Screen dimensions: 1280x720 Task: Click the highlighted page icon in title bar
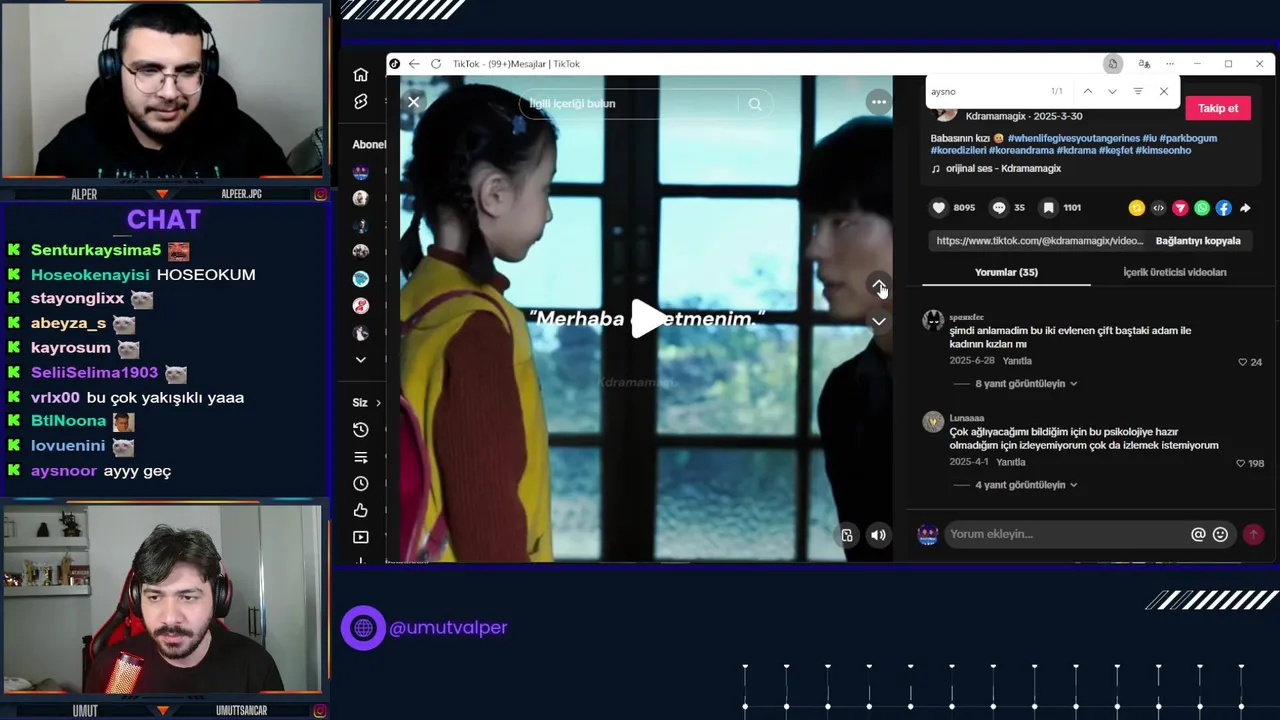(x=1112, y=64)
